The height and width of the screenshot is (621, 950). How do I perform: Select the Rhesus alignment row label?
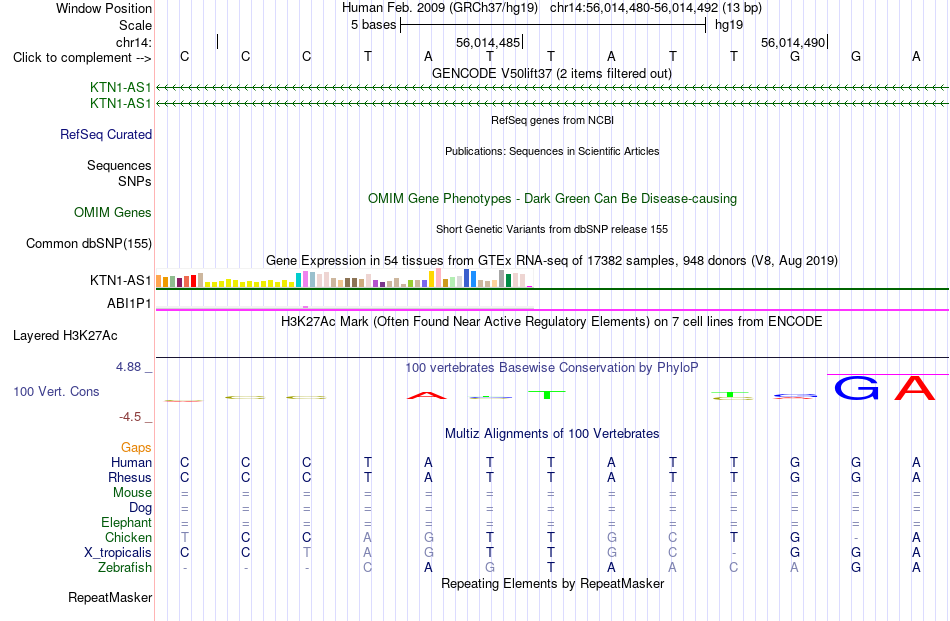tap(130, 477)
